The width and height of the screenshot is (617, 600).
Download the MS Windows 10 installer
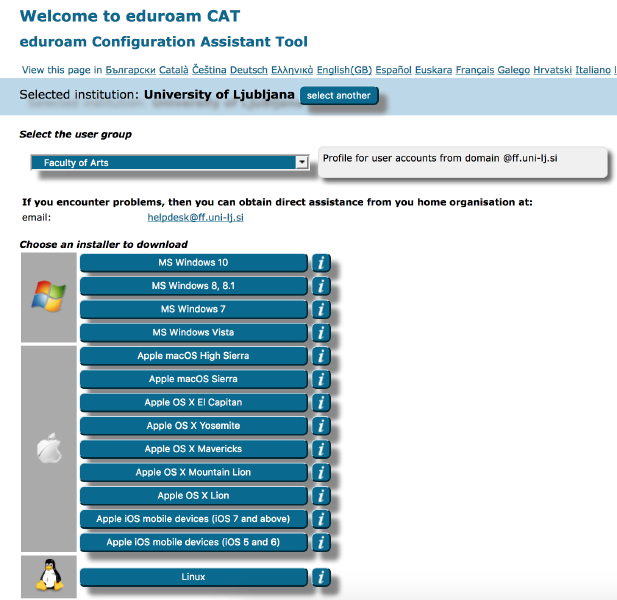(193, 263)
